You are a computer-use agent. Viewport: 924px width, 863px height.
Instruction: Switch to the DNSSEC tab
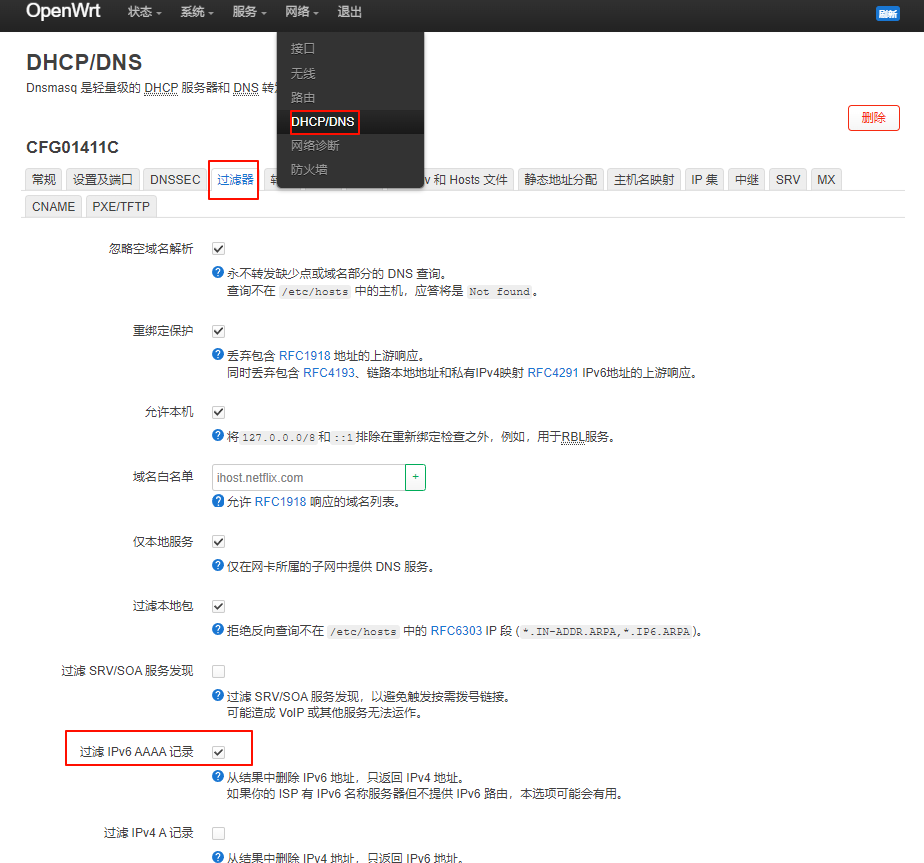(174, 180)
